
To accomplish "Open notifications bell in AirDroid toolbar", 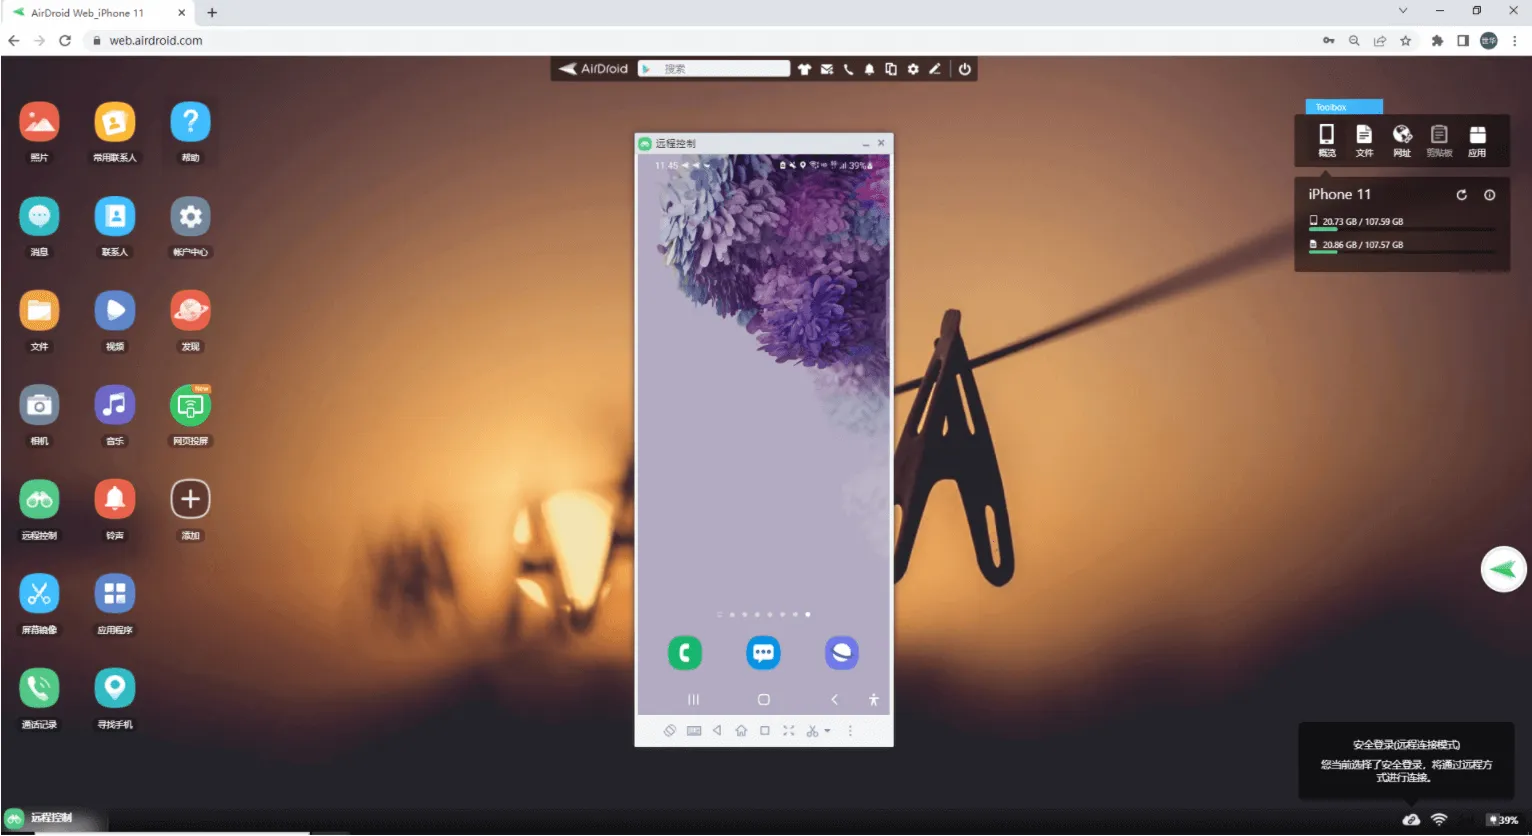I will pos(869,69).
